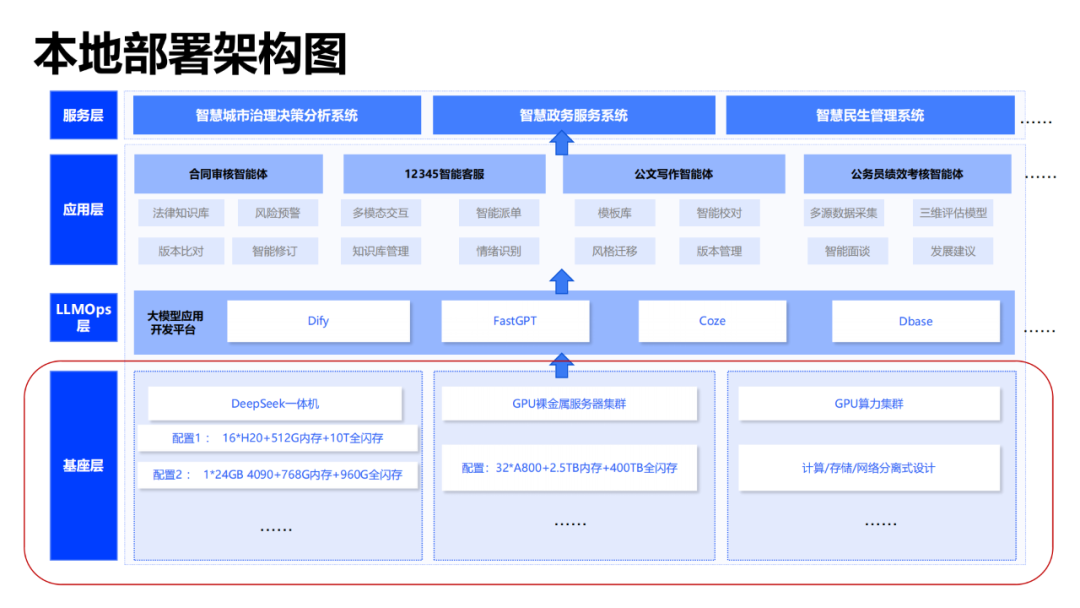Select the 发展建议 chip
The width and height of the screenshot is (1080, 608).
pos(953,251)
